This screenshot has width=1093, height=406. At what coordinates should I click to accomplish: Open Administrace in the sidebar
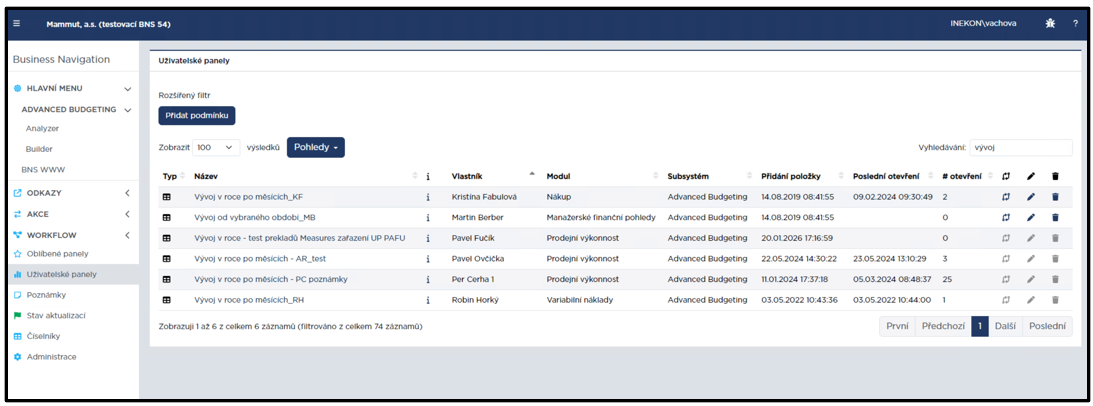pos(51,356)
